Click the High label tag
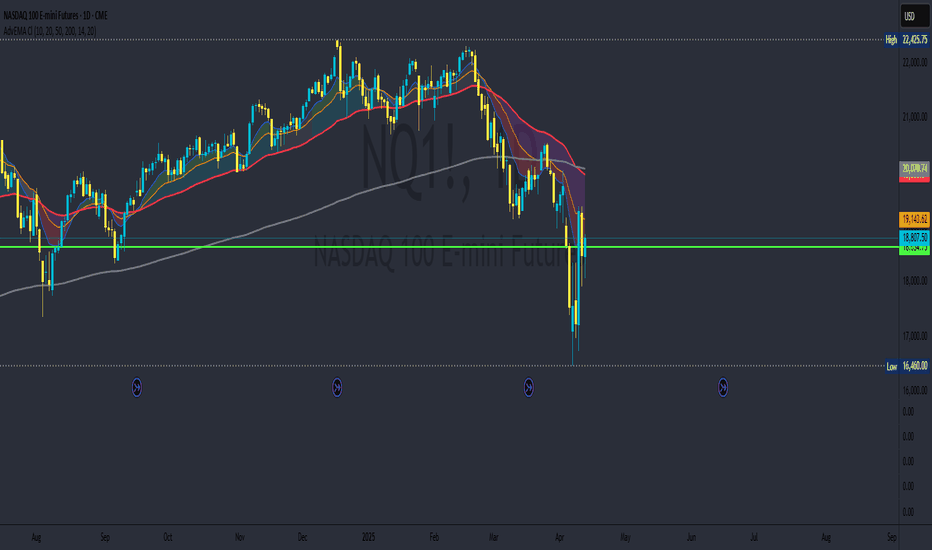This screenshot has width=932, height=550. point(891,40)
